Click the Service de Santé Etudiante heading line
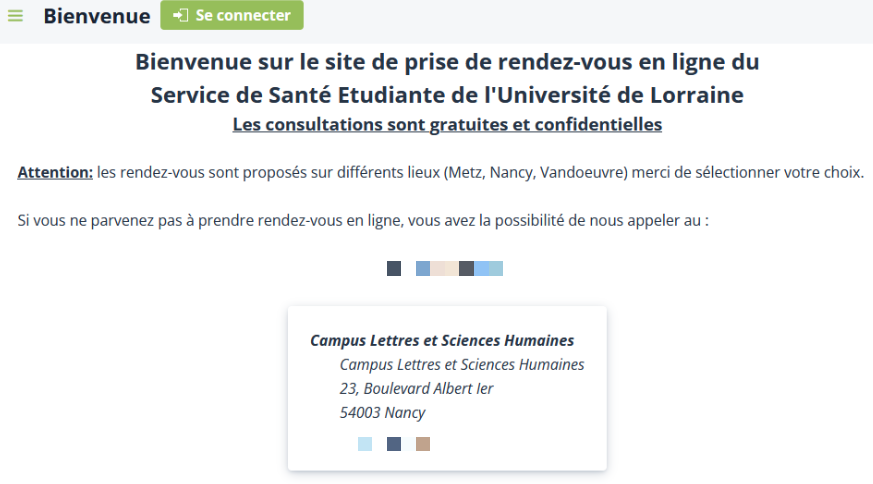Screen dimensions: 873x484 (x=447, y=95)
